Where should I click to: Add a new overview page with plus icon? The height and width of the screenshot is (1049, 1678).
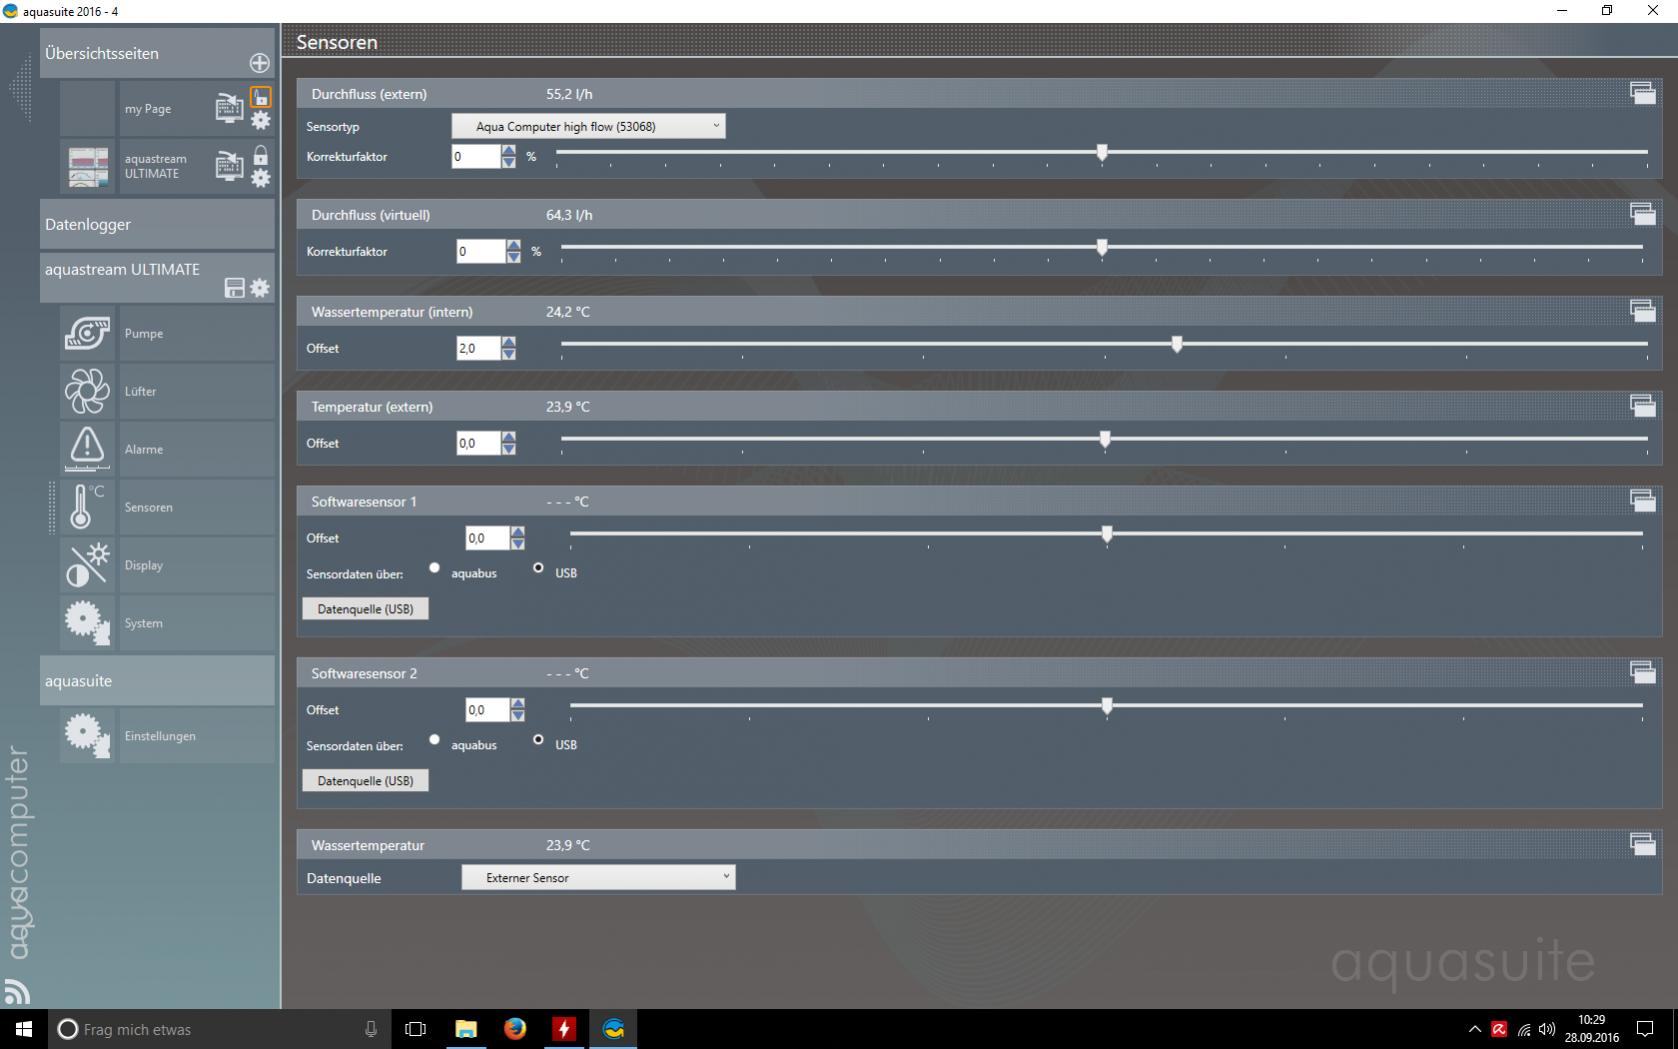coord(260,63)
